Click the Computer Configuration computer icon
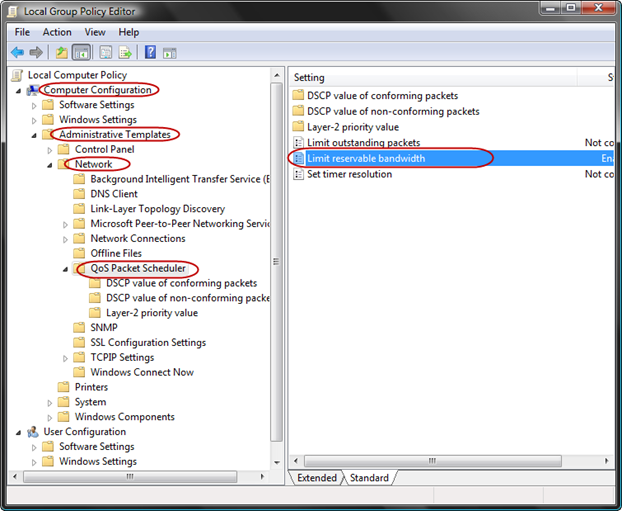Image resolution: width=622 pixels, height=511 pixels. point(33,90)
